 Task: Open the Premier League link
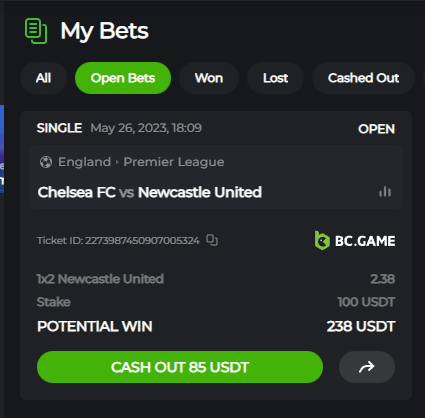pos(174,162)
